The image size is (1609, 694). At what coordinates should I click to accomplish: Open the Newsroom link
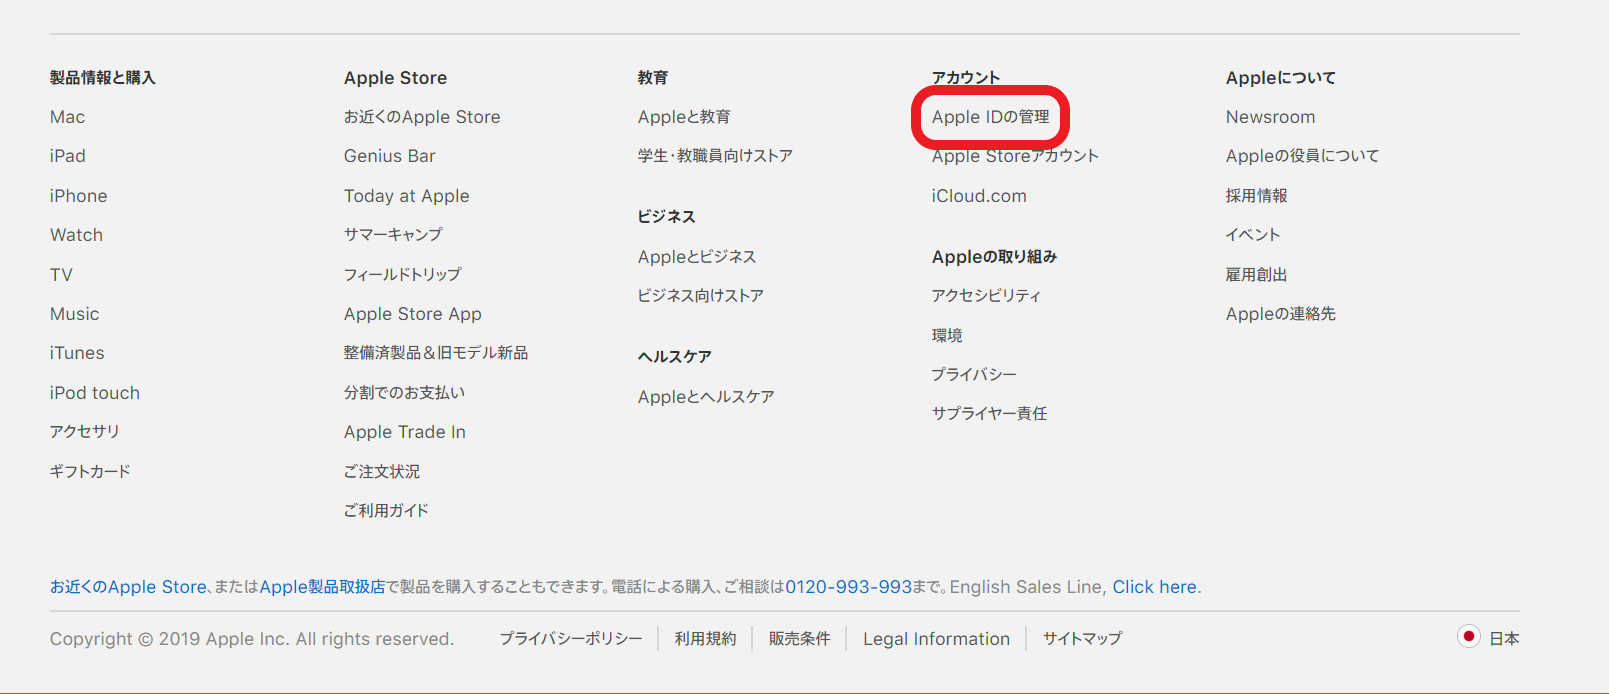pyautogui.click(x=1271, y=117)
